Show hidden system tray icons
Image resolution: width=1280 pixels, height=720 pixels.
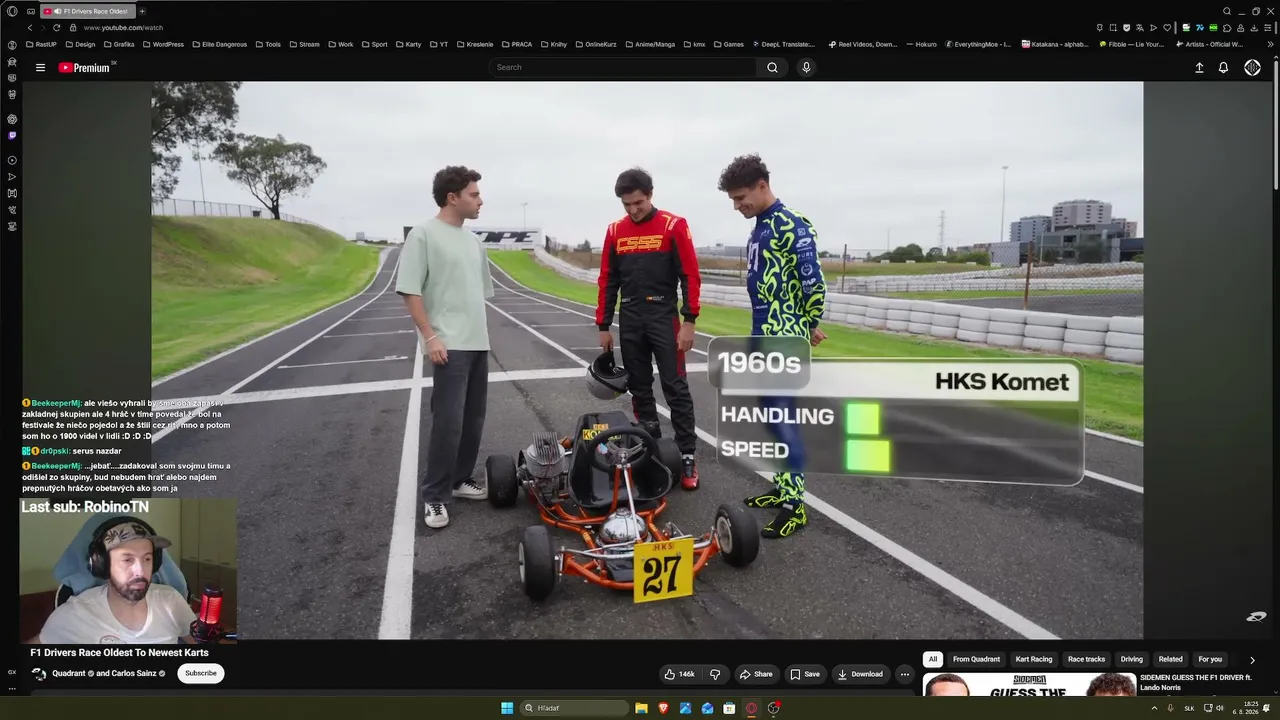point(1154,708)
